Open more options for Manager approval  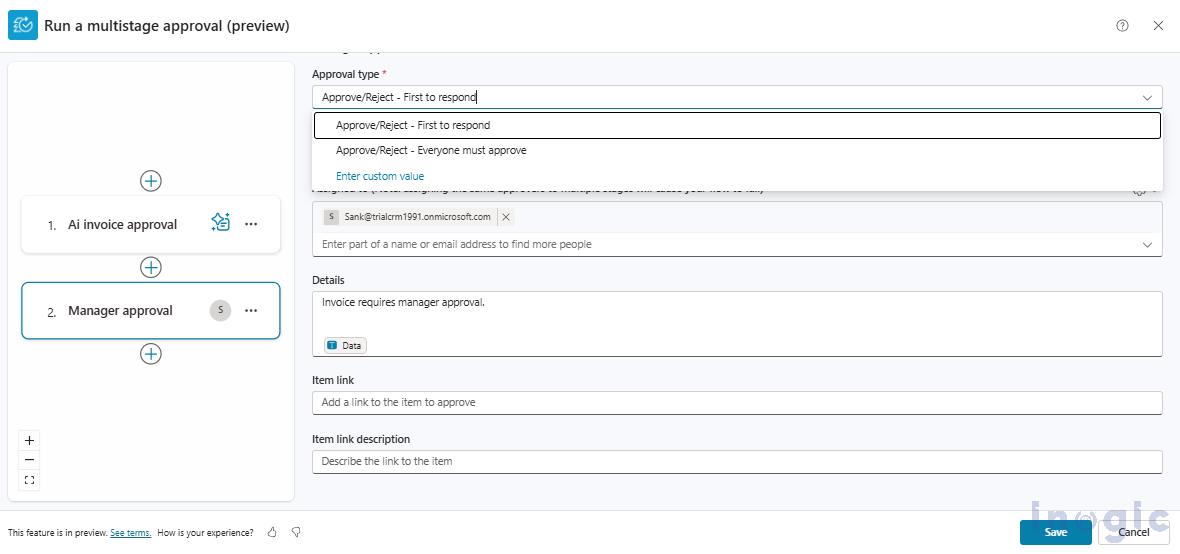point(251,310)
